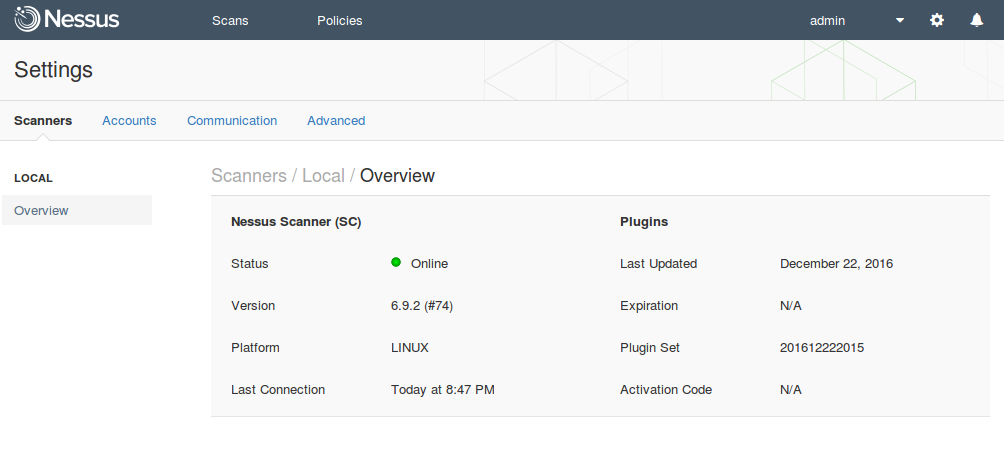Select Overview in the Local sidebar
The height and width of the screenshot is (456, 1004).
pyautogui.click(x=77, y=210)
